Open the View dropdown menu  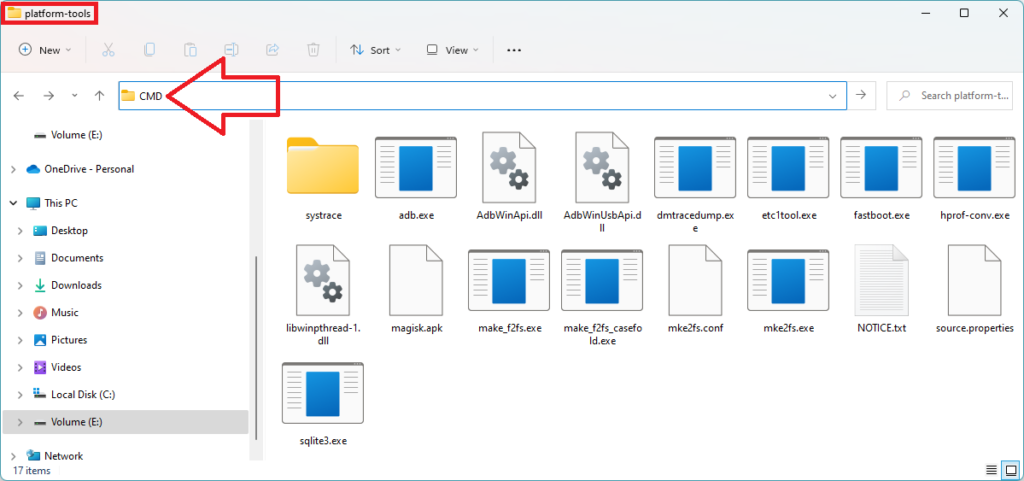coord(452,50)
